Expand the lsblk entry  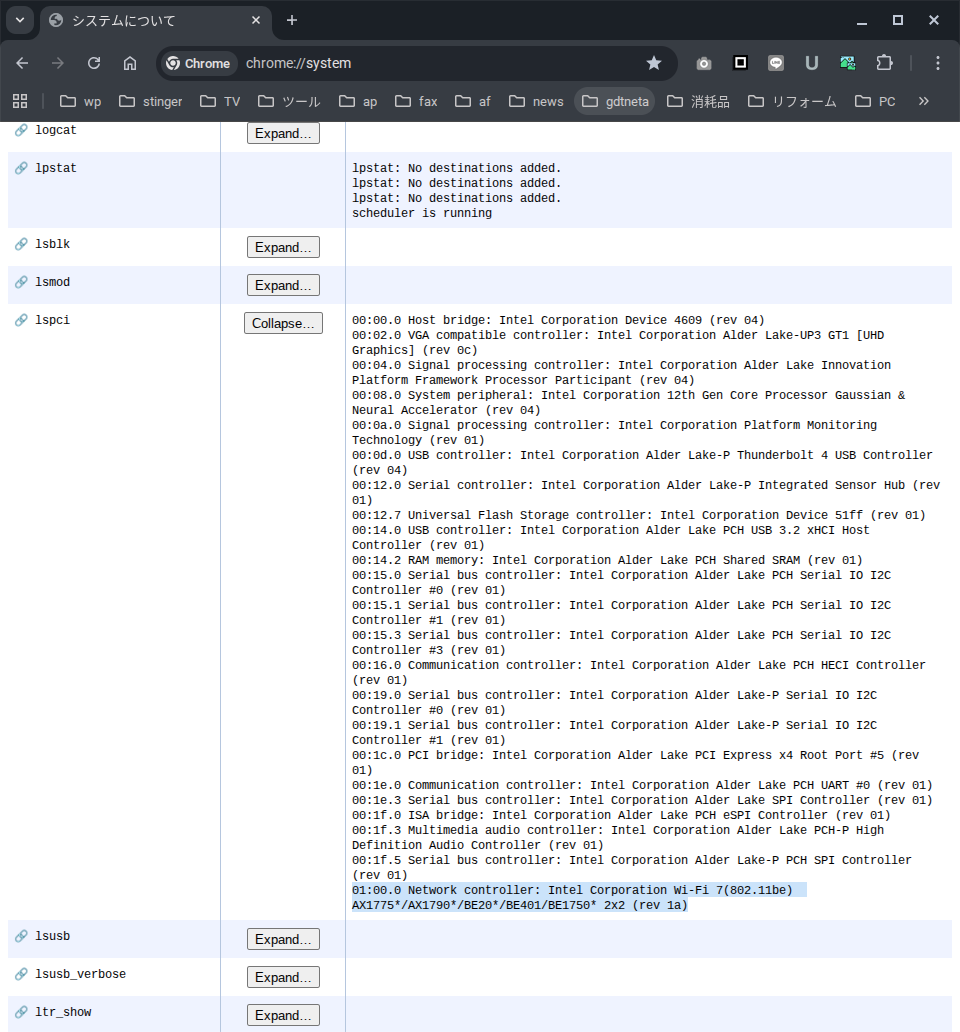point(283,247)
